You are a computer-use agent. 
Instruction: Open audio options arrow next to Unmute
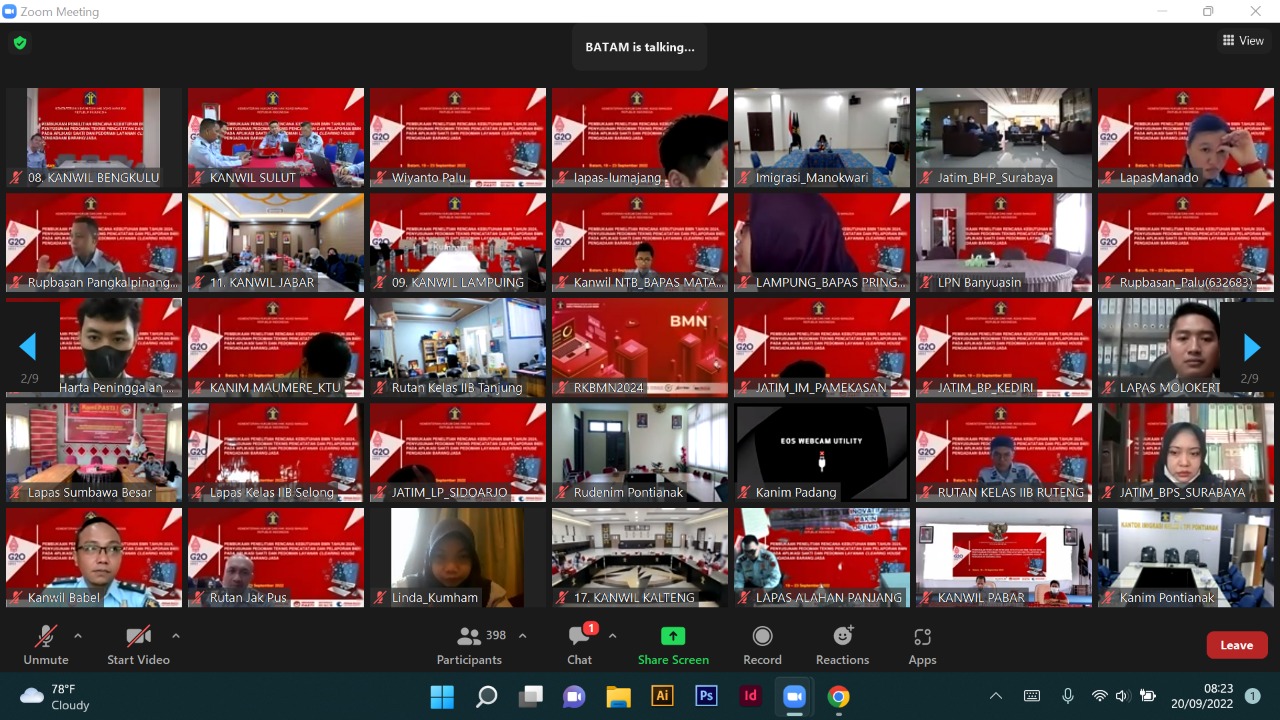(x=78, y=636)
